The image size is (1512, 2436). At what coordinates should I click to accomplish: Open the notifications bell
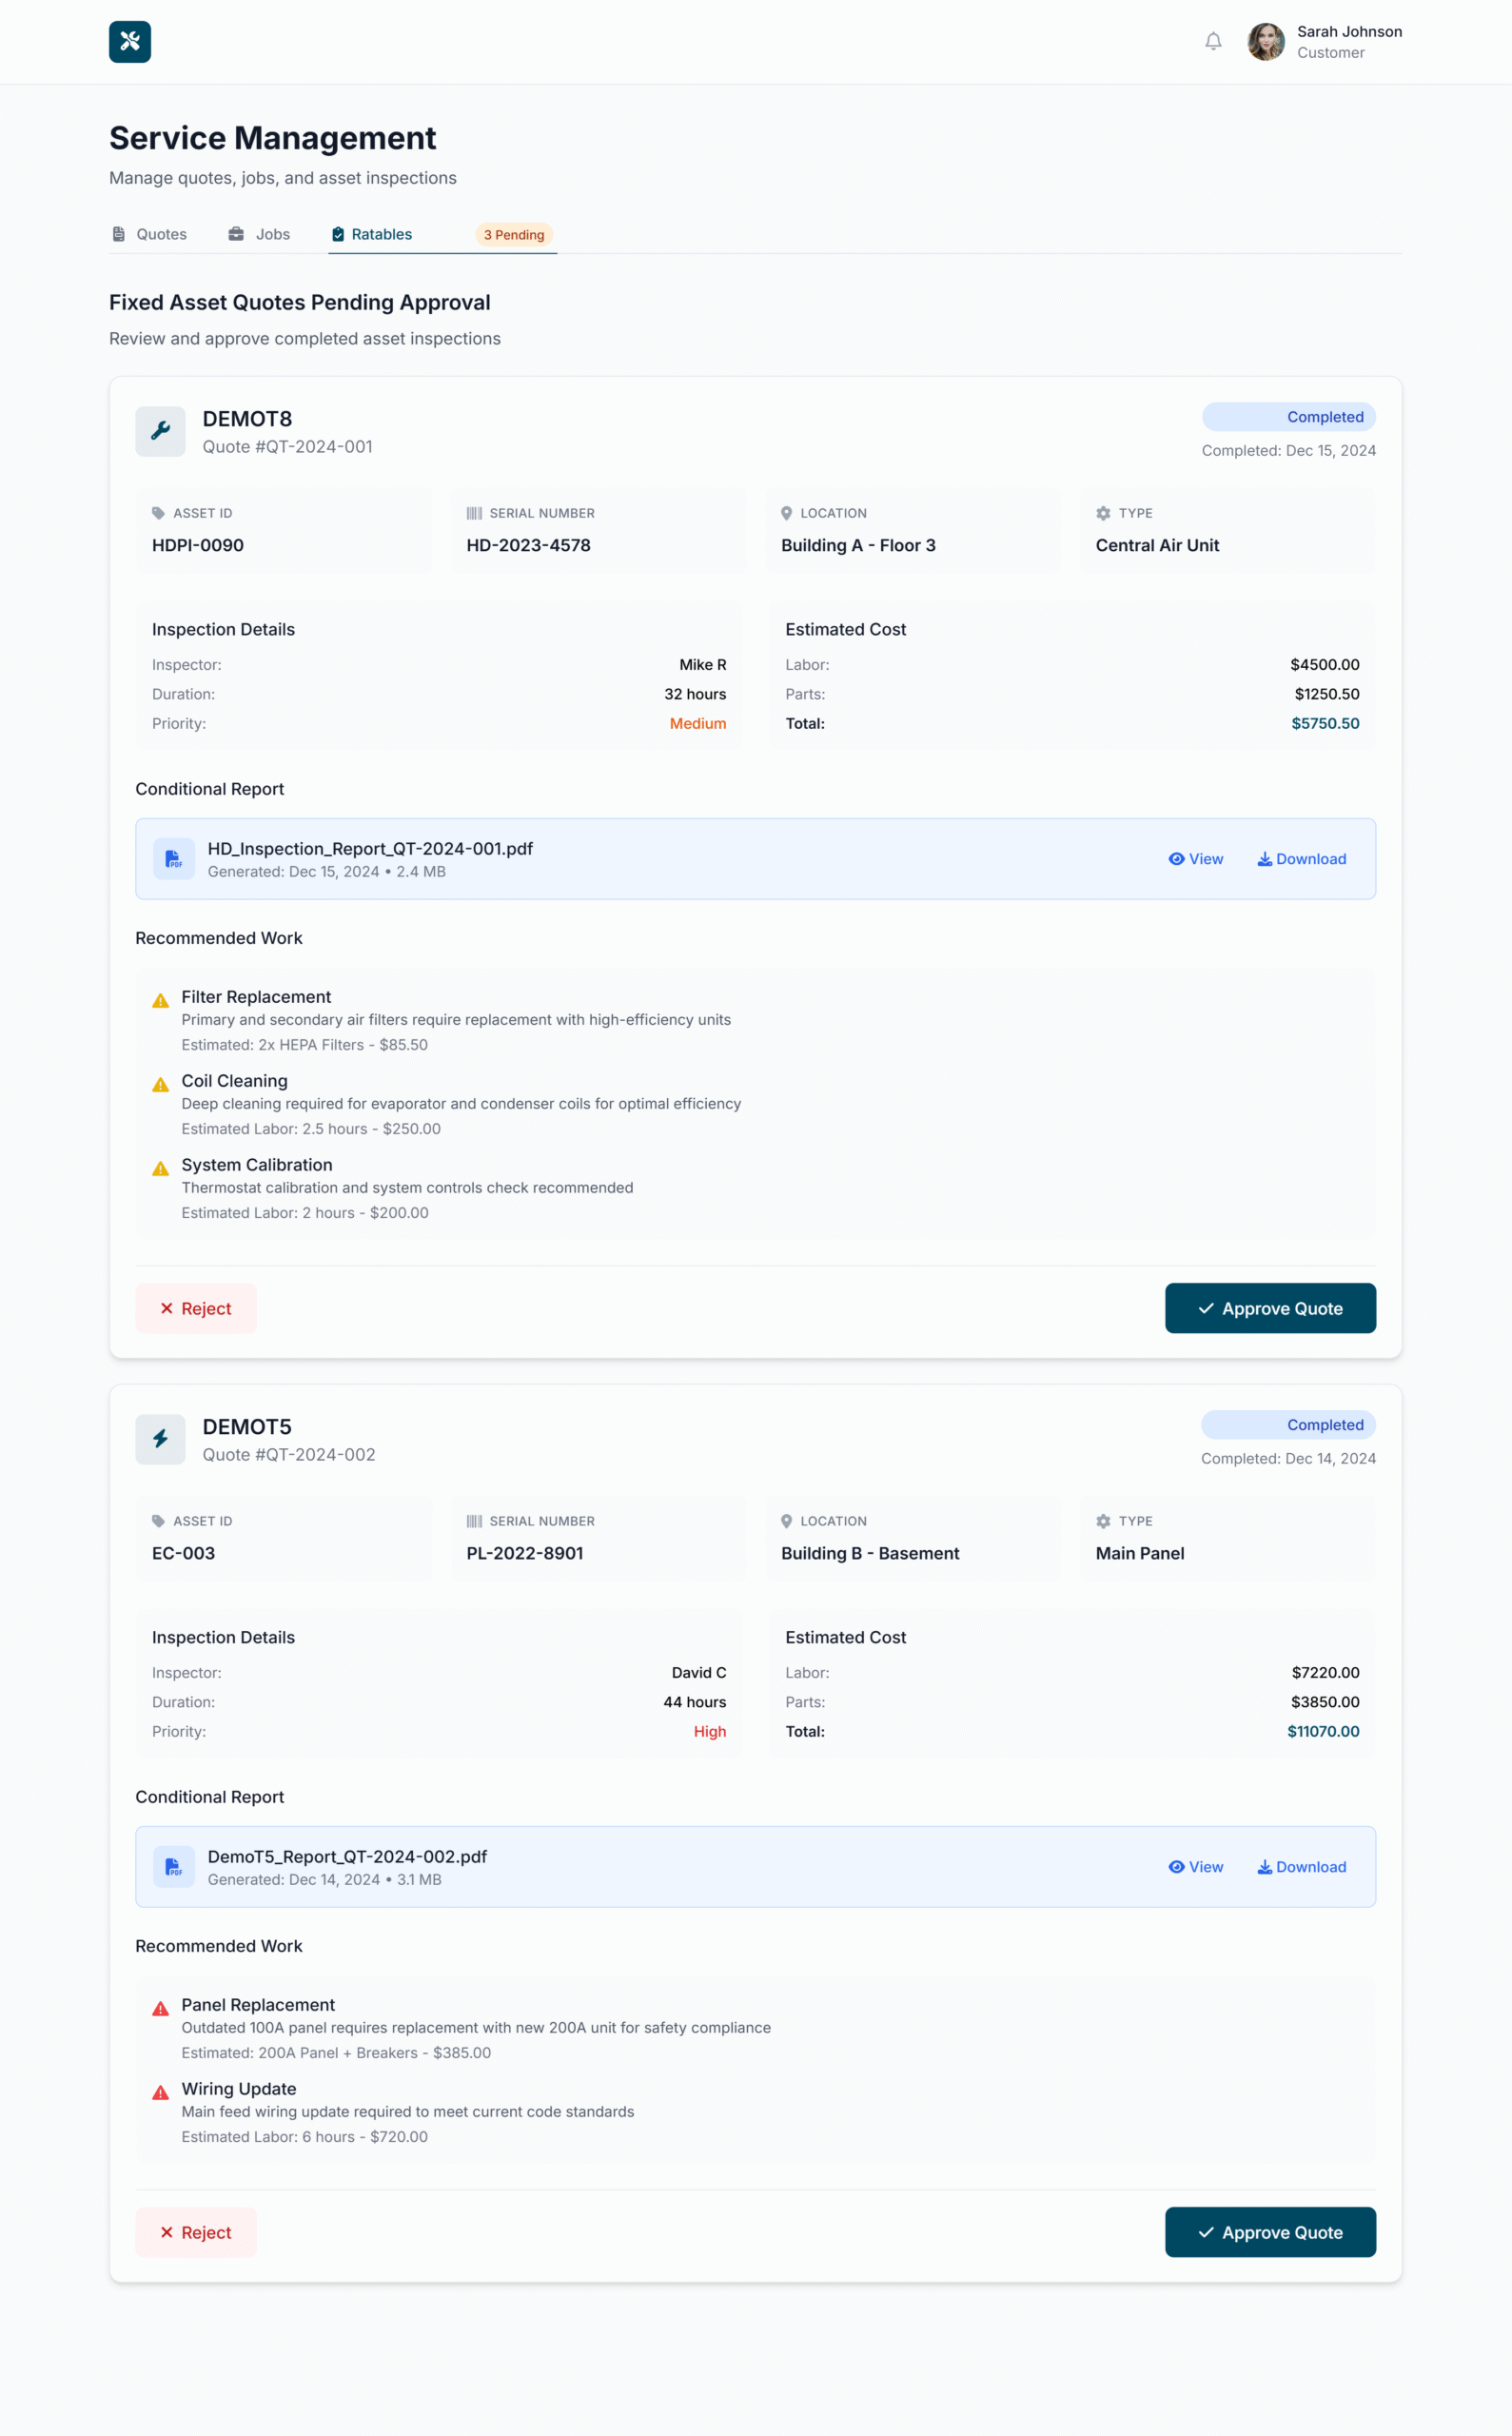(x=1212, y=42)
